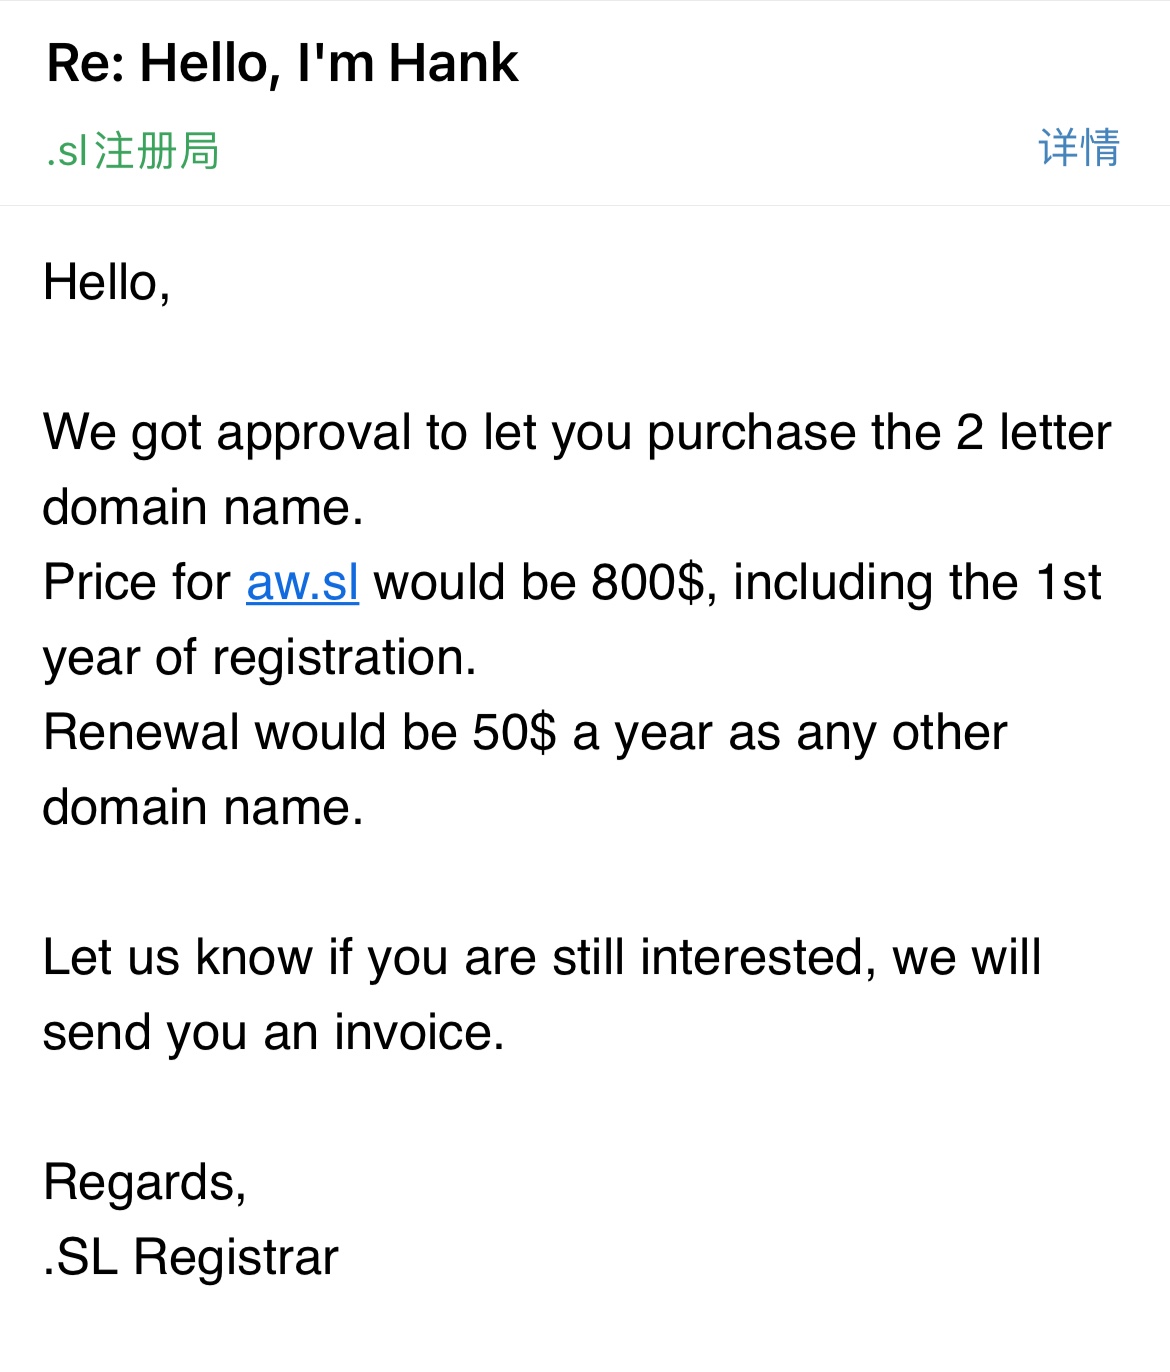
Task: Click the words "Let us know"
Action: pyautogui.click(x=177, y=958)
